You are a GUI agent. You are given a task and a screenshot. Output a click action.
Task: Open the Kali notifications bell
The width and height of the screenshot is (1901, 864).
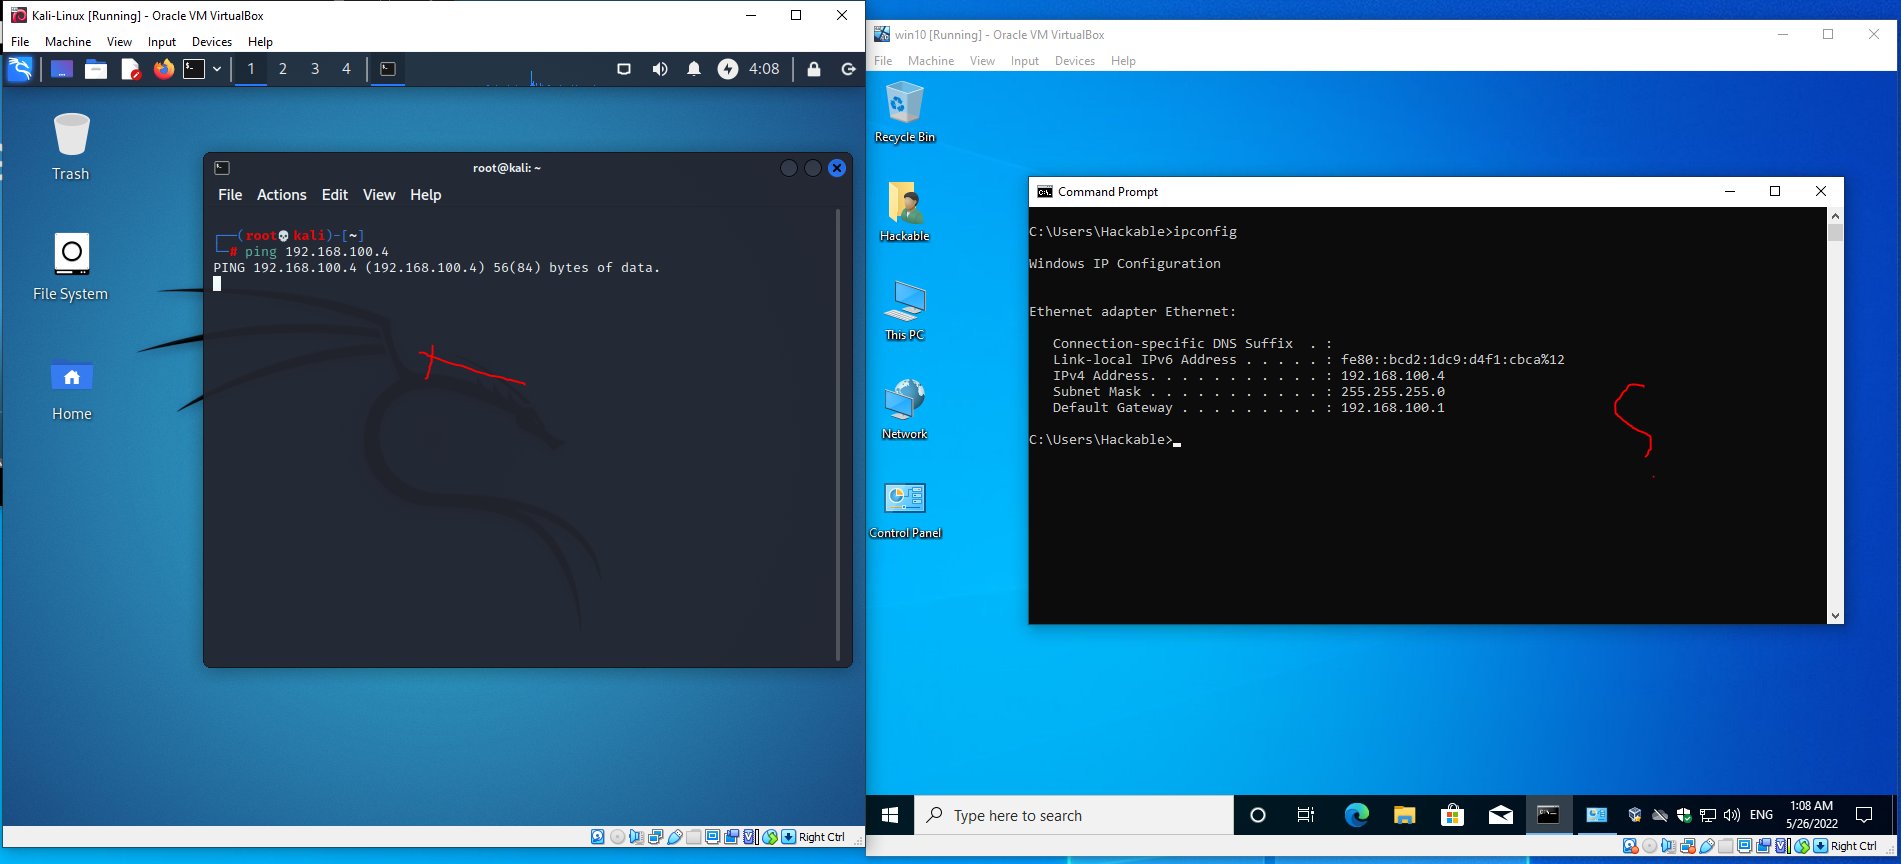[694, 69]
